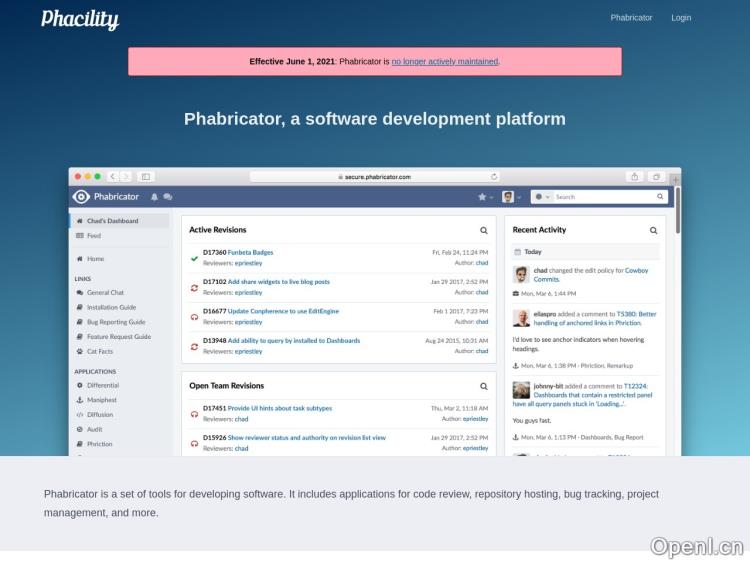Click the reload icon in address bar

coord(494,176)
